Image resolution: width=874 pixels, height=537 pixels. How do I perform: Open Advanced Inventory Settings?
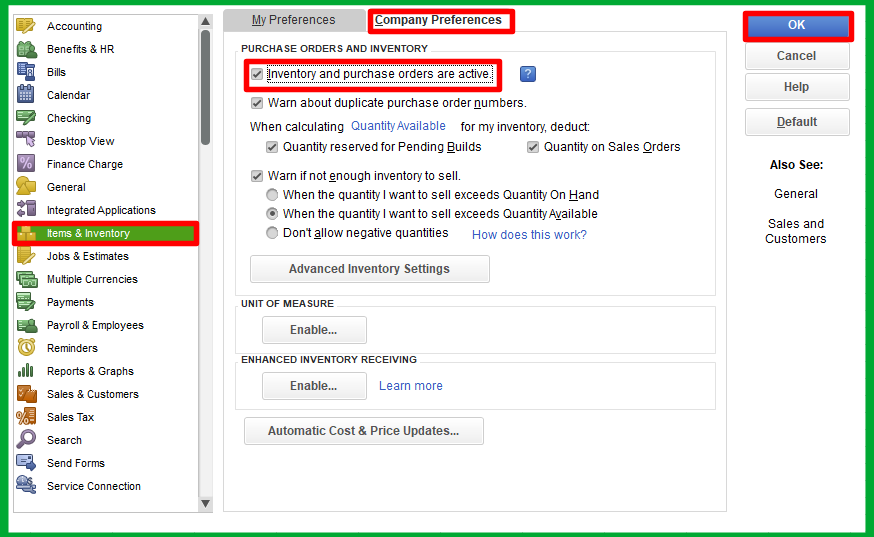[370, 269]
